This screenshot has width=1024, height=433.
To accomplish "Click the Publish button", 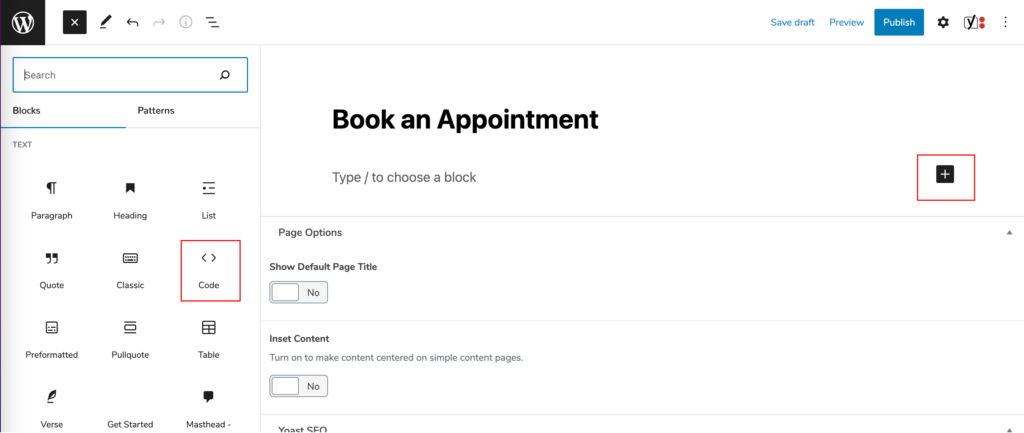I will tap(899, 22).
